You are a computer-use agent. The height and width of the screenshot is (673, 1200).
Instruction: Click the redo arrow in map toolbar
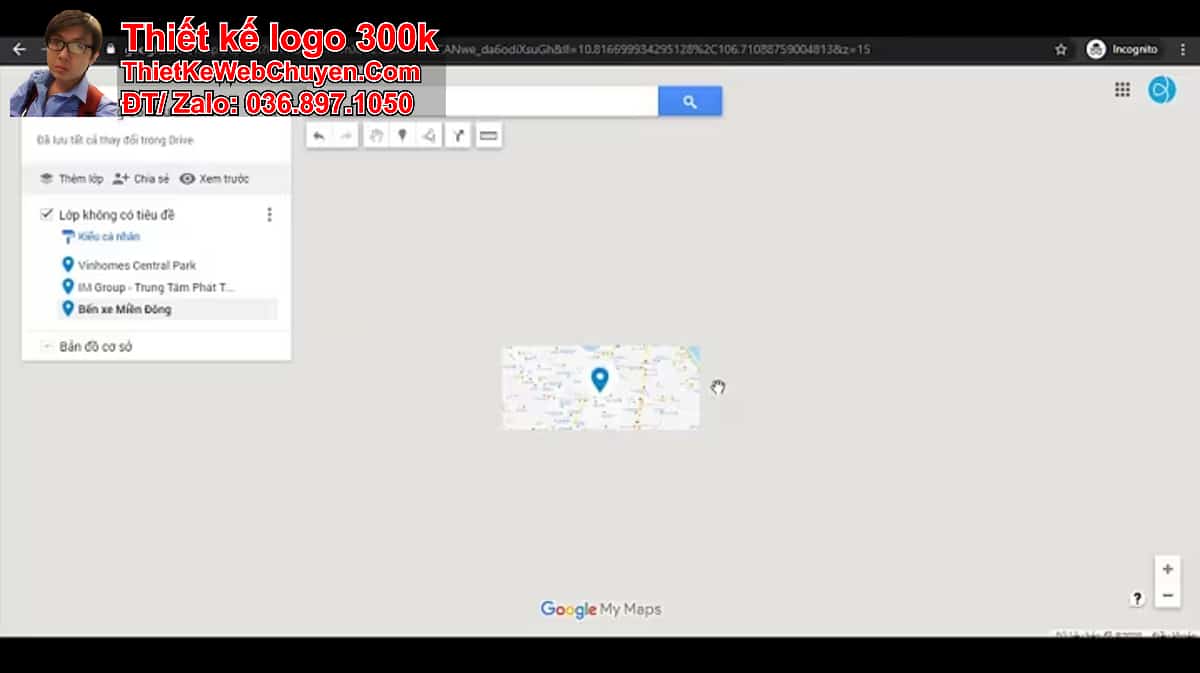point(345,136)
